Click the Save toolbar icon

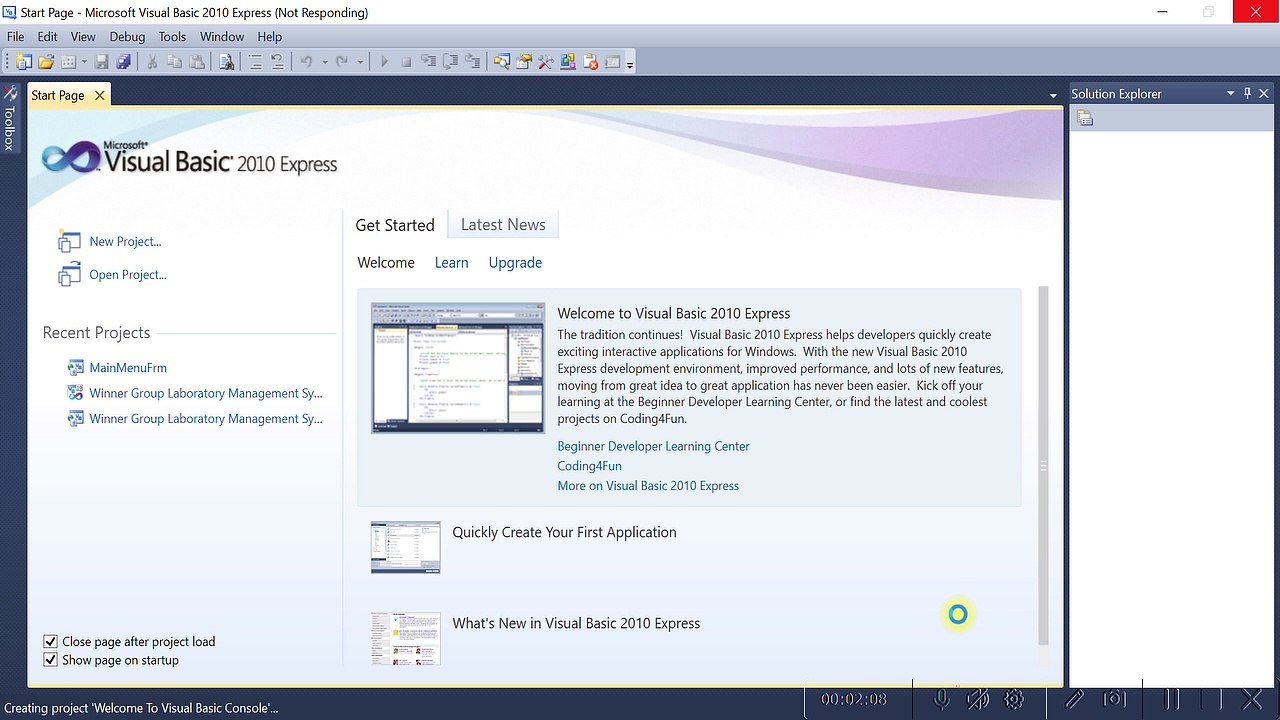(x=102, y=62)
